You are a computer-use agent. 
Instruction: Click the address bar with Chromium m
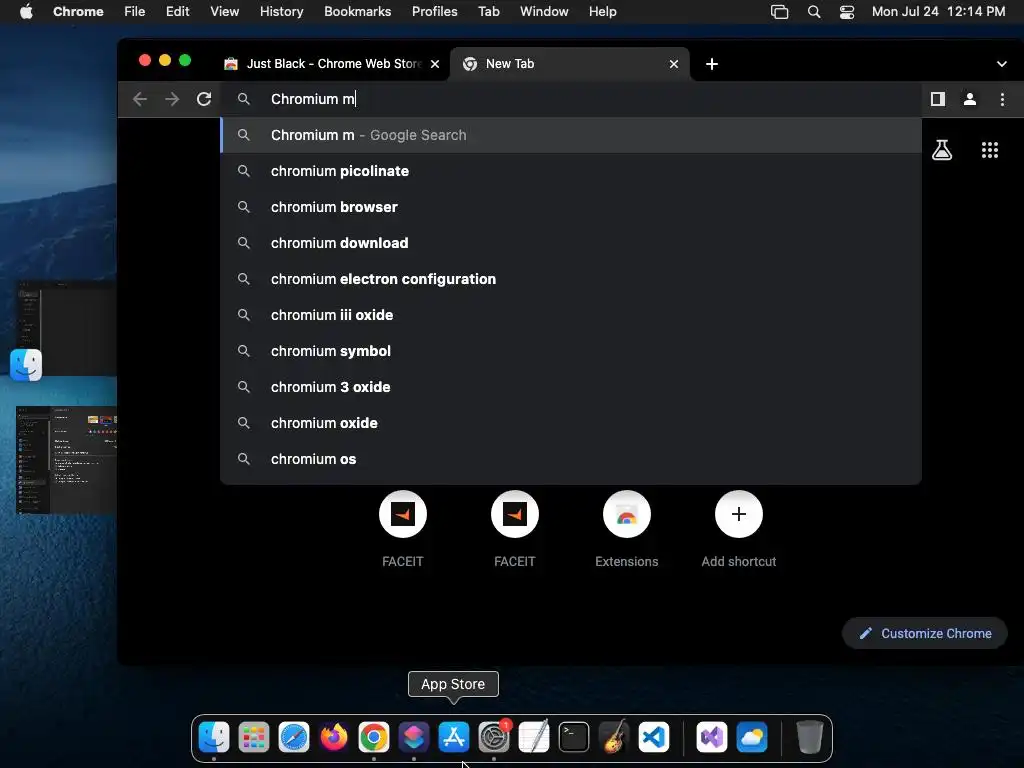pos(572,99)
